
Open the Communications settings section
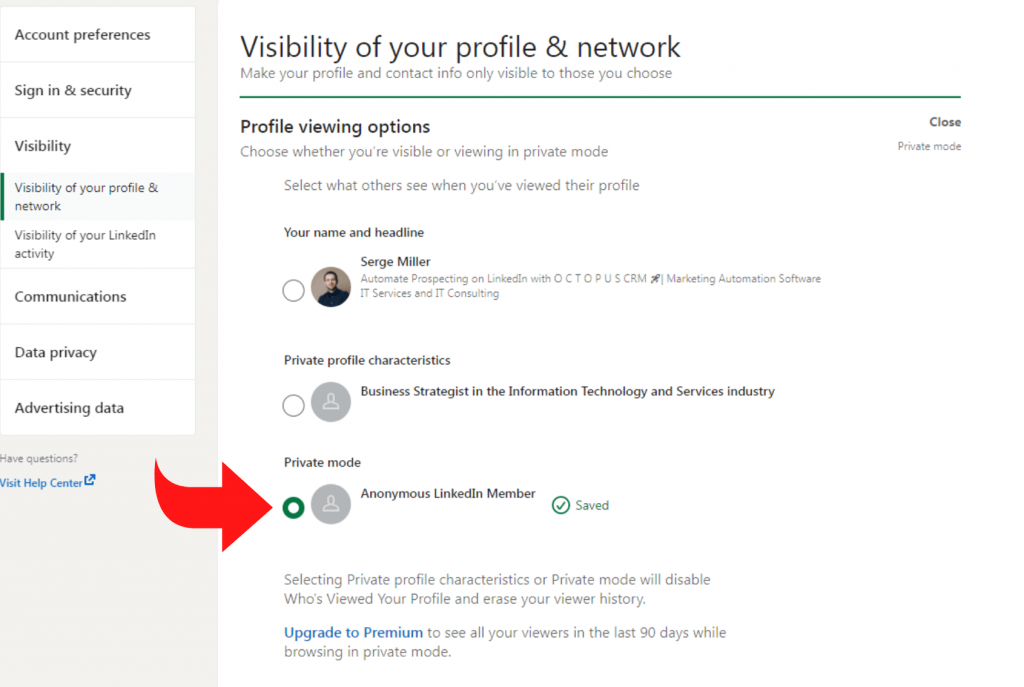click(71, 296)
